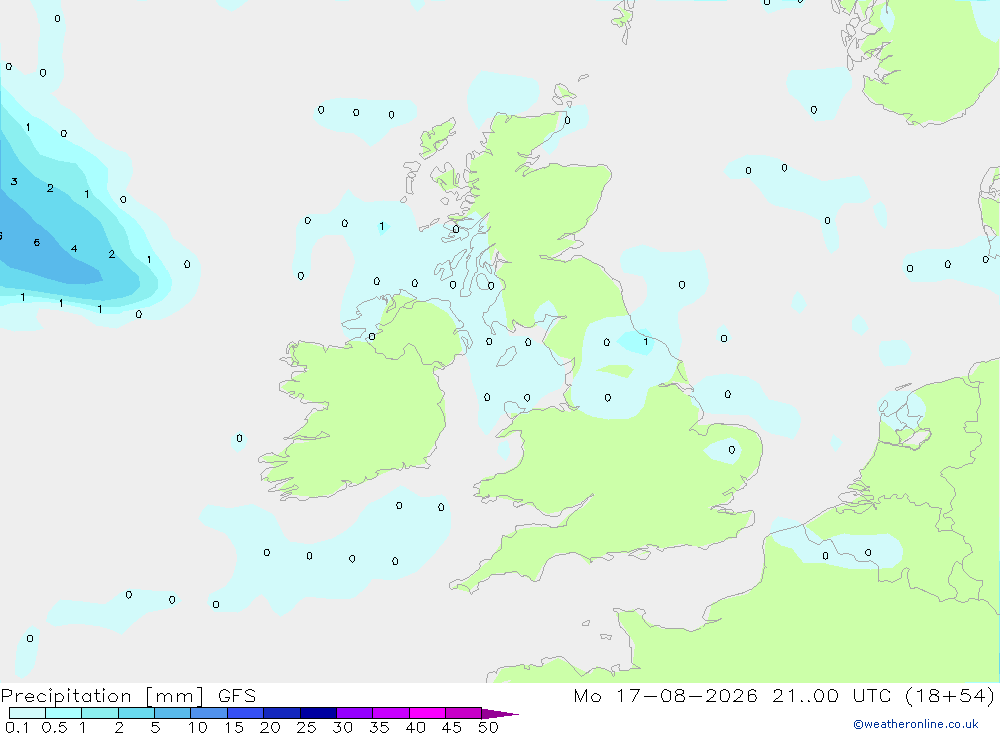Open the weatheronline.co.uk link
This screenshot has width=1000, height=733.
[x=916, y=724]
